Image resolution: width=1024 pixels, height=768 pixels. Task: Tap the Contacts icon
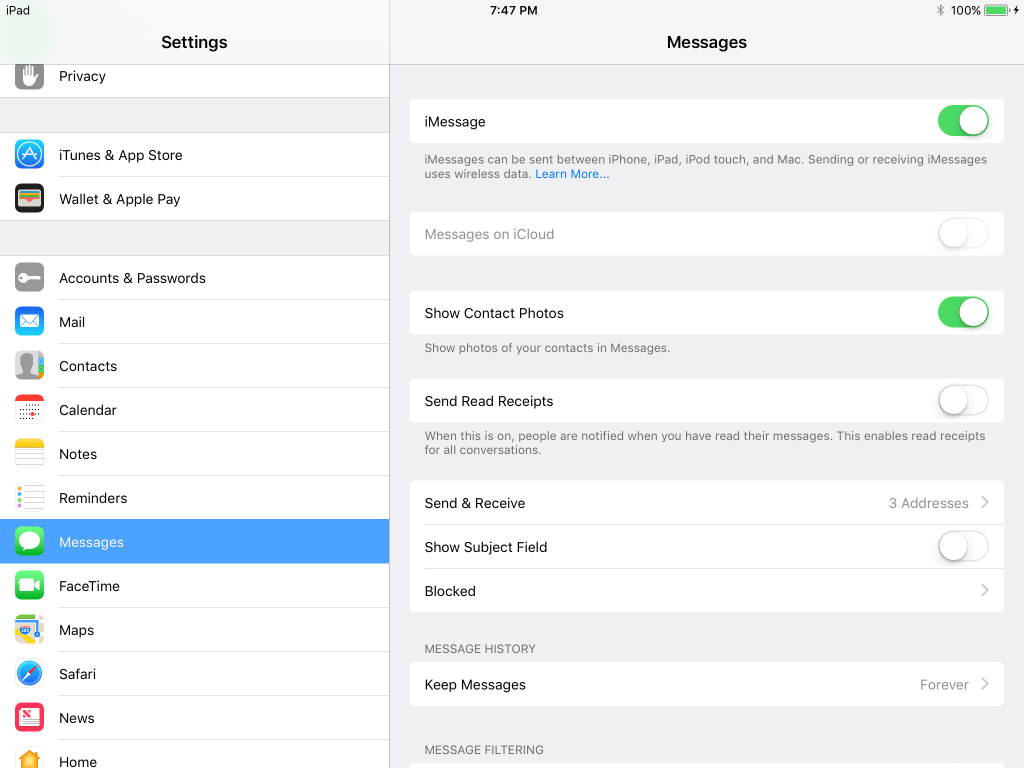29,366
